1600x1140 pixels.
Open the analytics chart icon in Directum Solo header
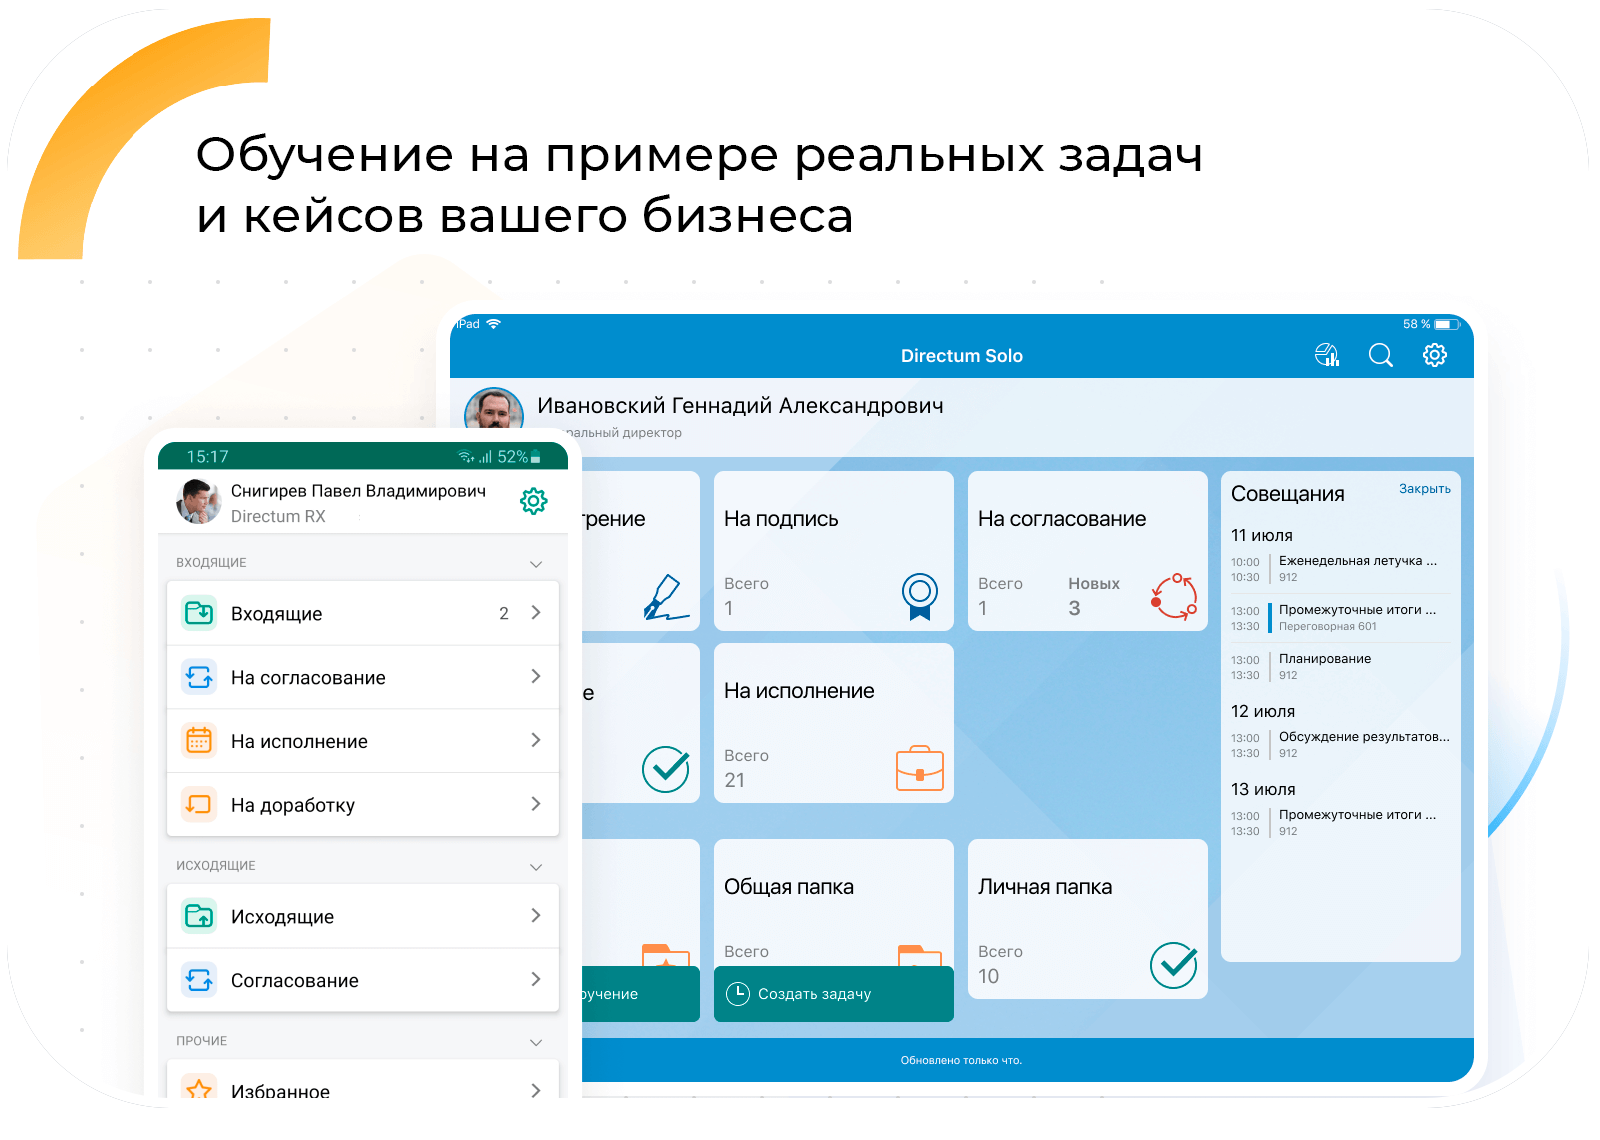[1327, 355]
